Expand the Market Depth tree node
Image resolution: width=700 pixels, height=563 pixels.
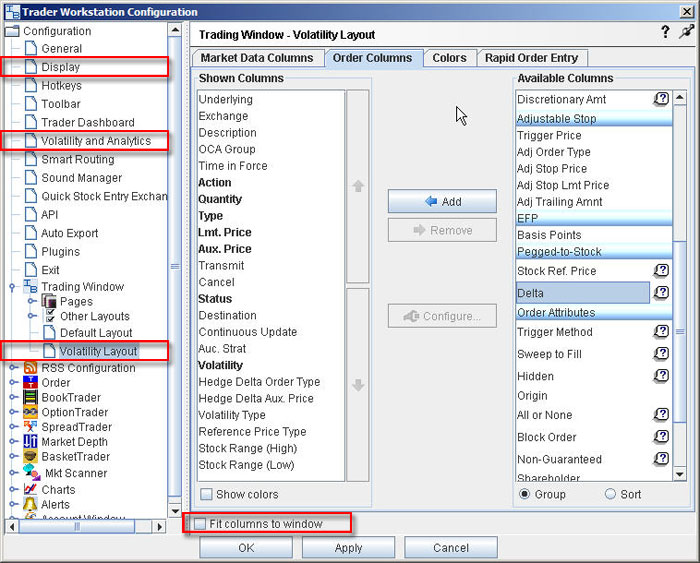pyautogui.click(x=13, y=442)
